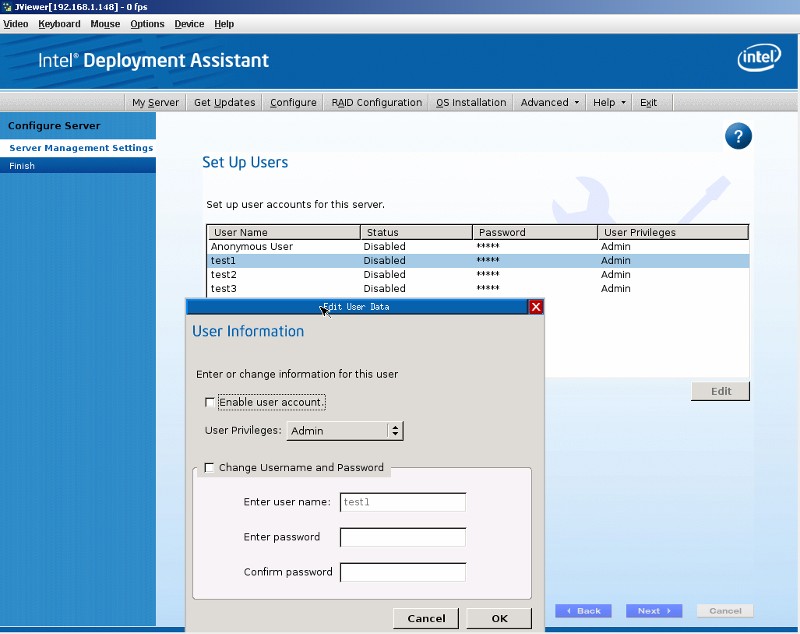The width and height of the screenshot is (800, 634).
Task: Click the Confirm password field
Action: (x=403, y=572)
